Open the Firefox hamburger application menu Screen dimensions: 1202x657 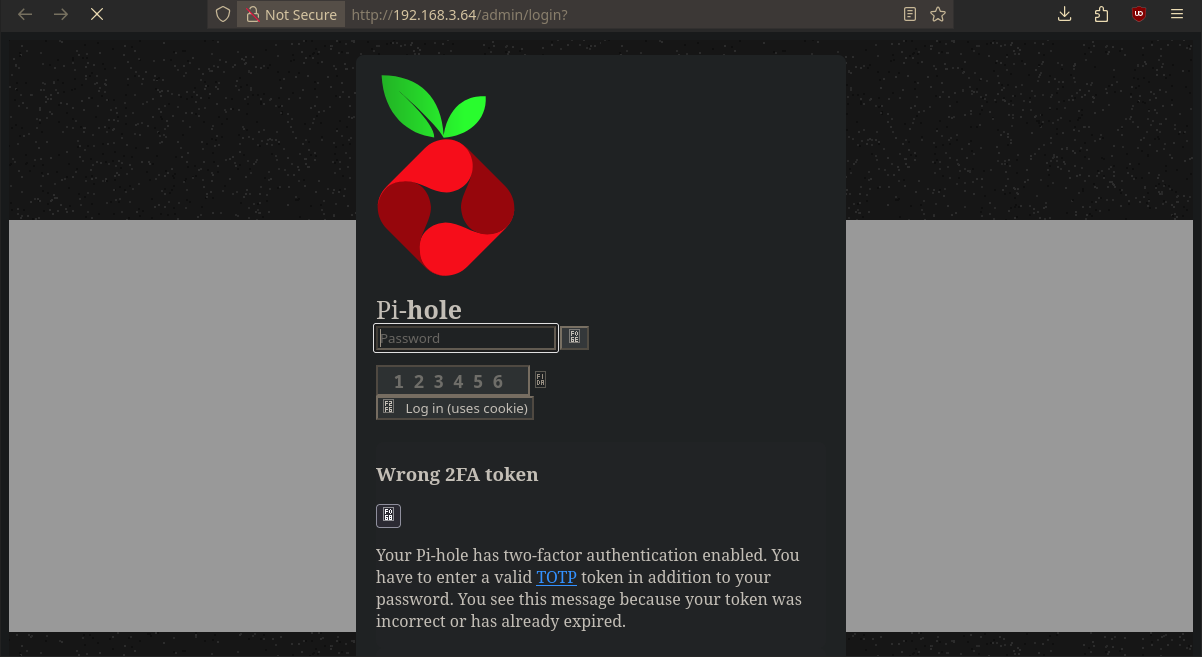coord(1176,14)
